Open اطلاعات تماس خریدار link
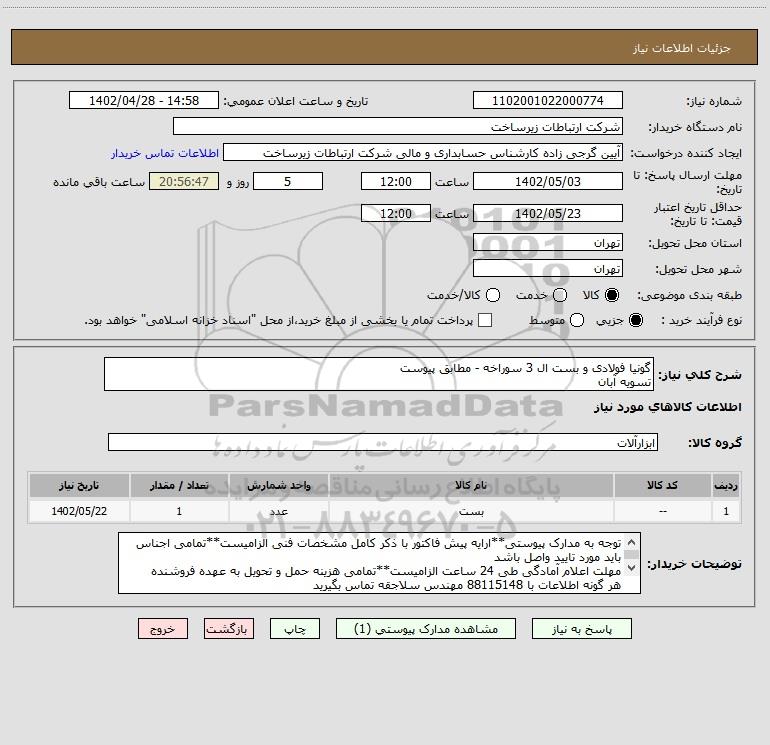770x745 pixels. (165, 153)
